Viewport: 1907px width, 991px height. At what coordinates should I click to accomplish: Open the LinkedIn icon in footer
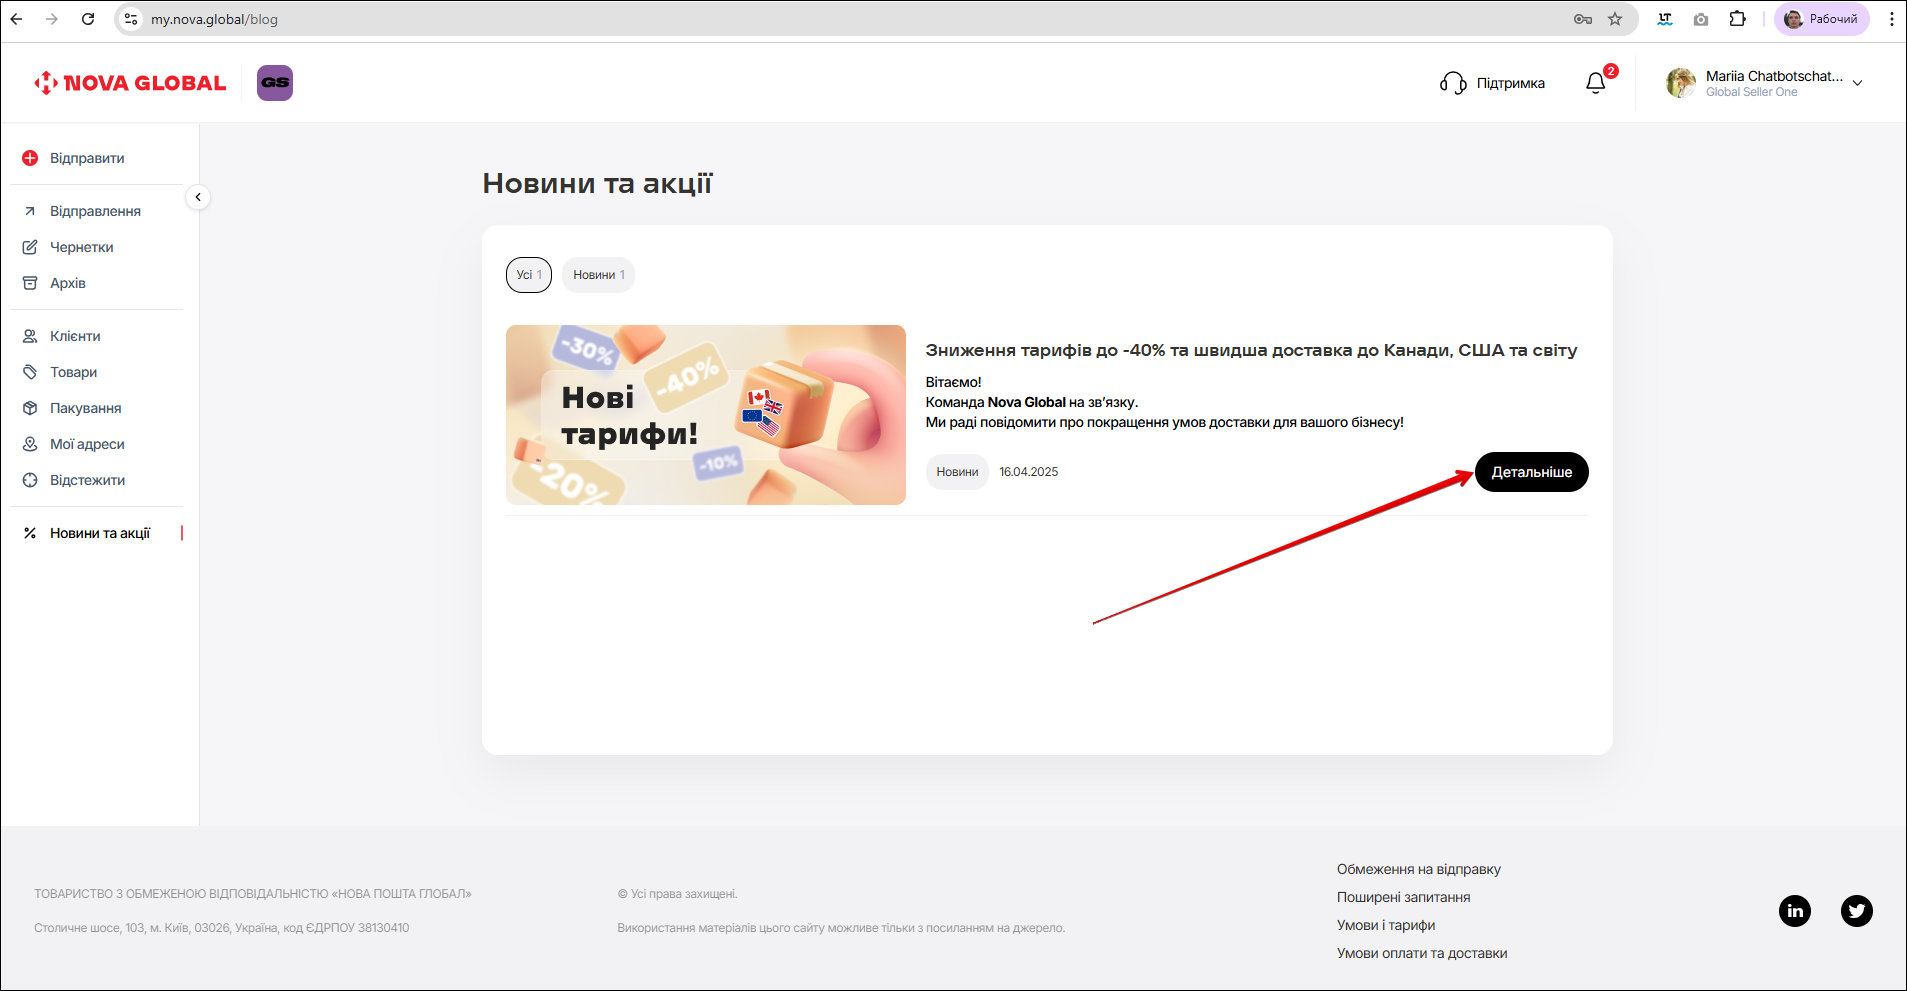pyautogui.click(x=1795, y=911)
